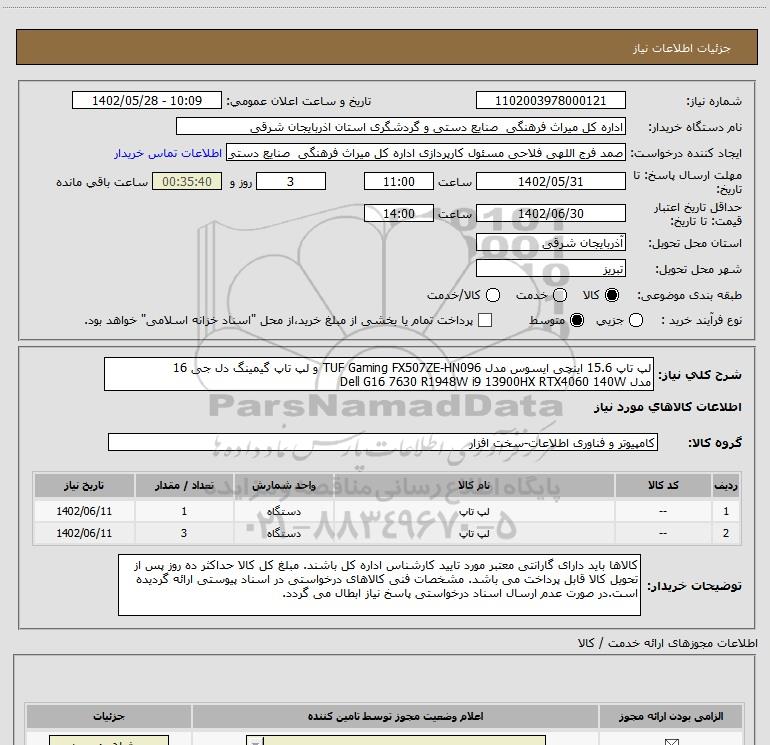The height and width of the screenshot is (745, 770).
Task: Select the خدمت radio button
Action: [x=560, y=295]
